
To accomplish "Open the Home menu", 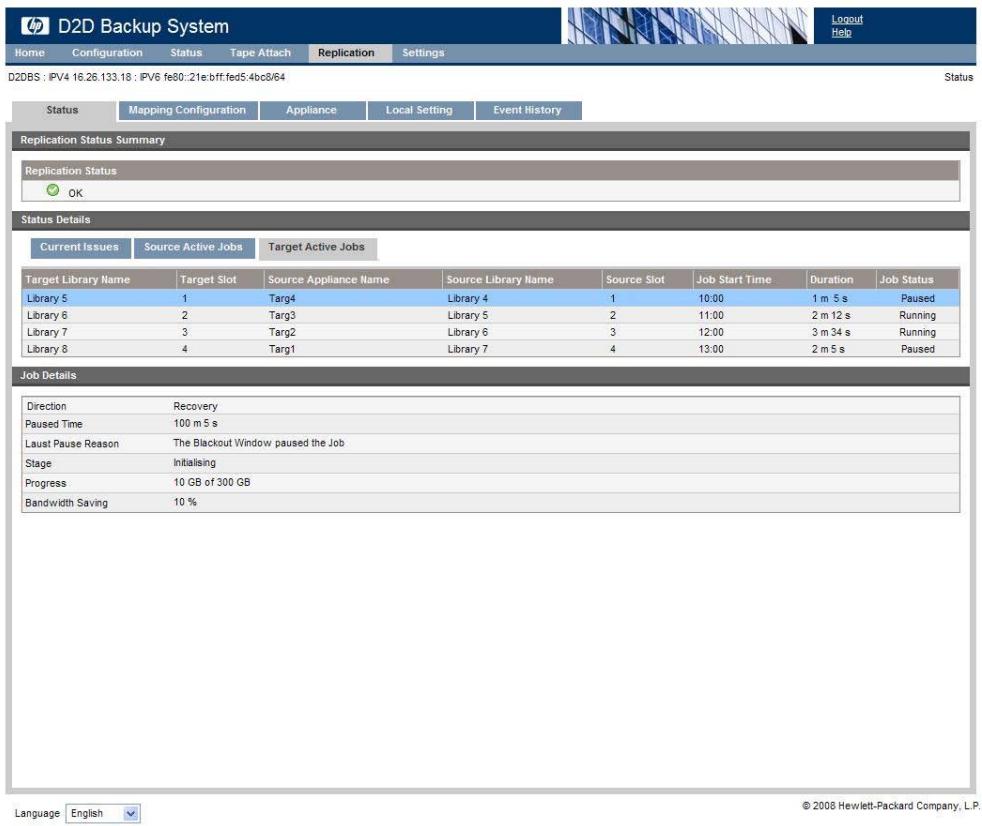I will coord(29,53).
